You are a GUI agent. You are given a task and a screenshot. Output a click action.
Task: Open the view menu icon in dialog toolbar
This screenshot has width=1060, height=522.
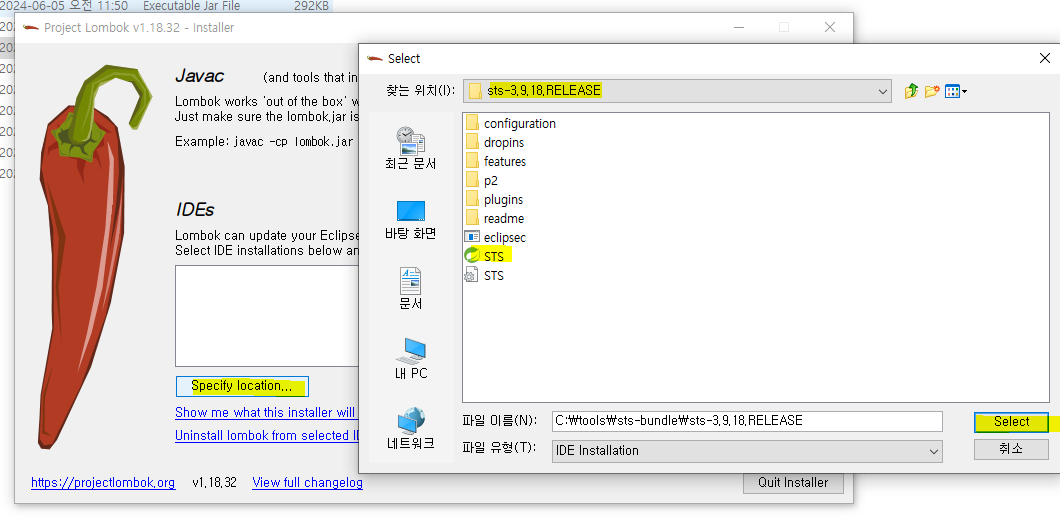pyautogui.click(x=955, y=91)
